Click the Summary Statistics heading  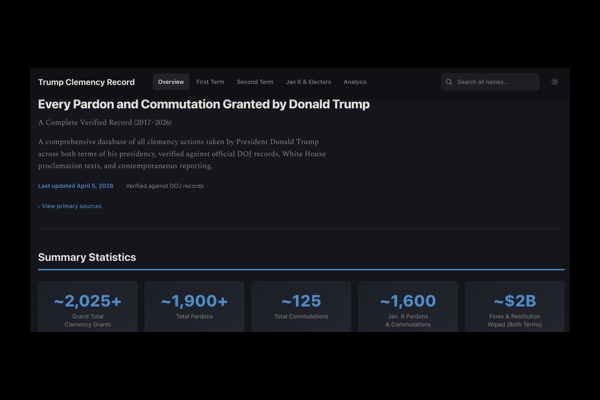tap(87, 257)
